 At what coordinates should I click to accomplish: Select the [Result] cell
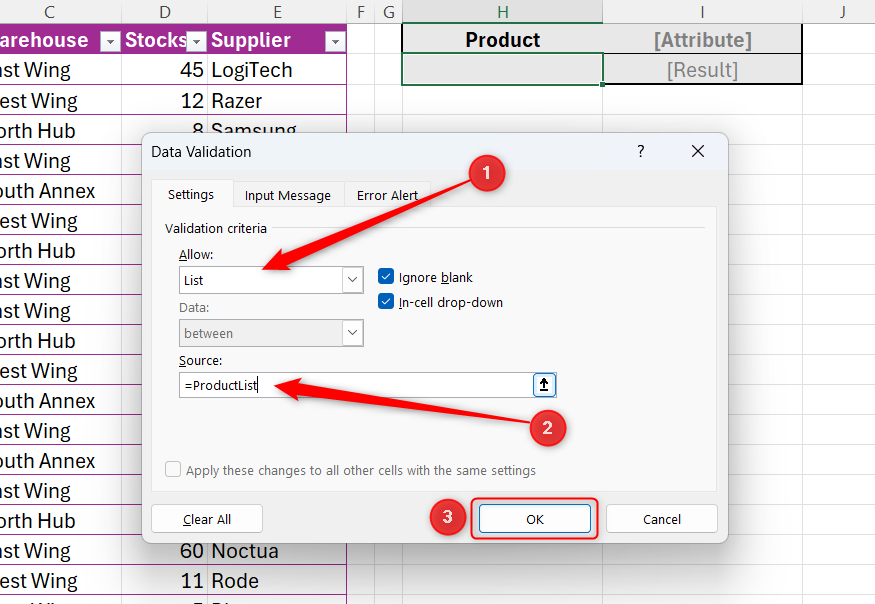(x=701, y=70)
